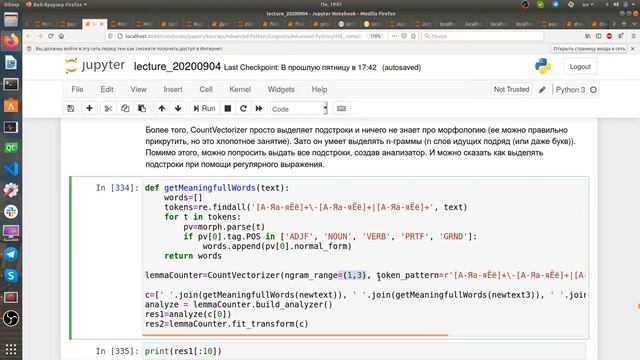Copy selected cells icon
Image resolution: width=640 pixels, height=360 pixels.
pos(125,109)
